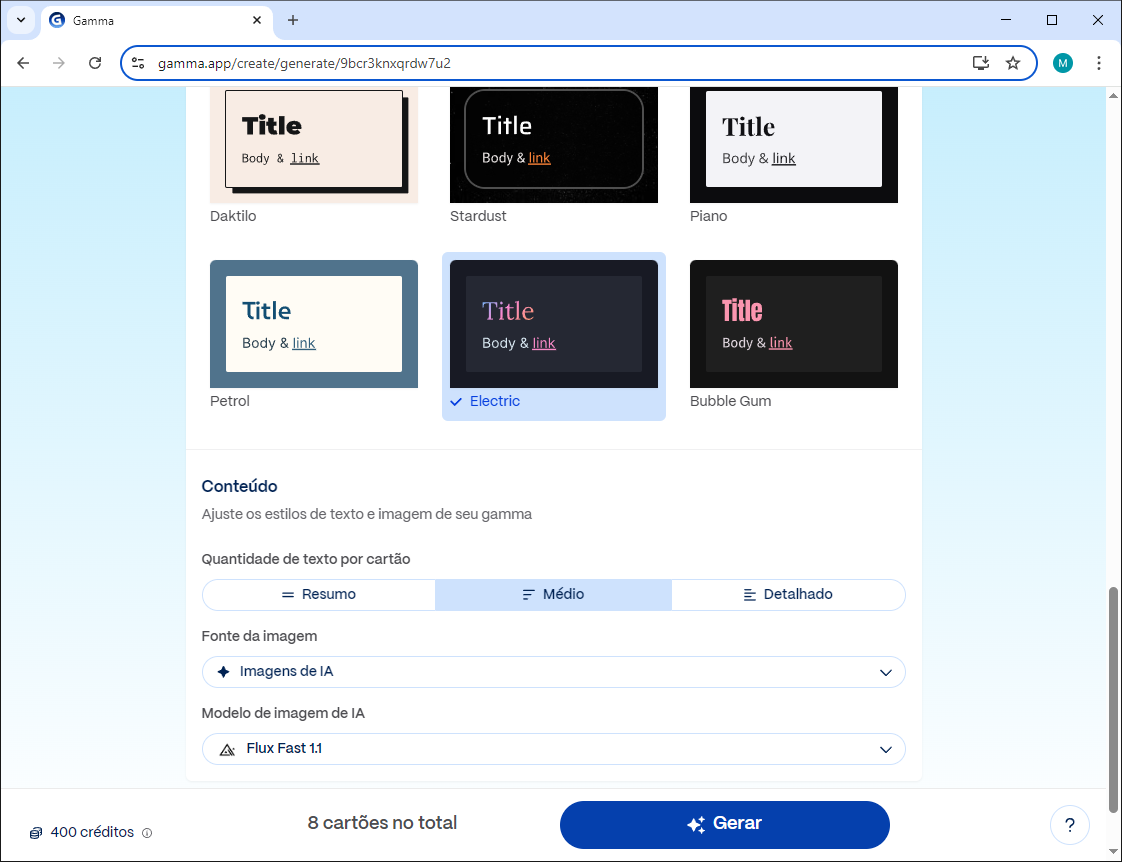Open the Flux Fast 1.1 model dropdown
This screenshot has width=1122, height=862.
coord(553,749)
